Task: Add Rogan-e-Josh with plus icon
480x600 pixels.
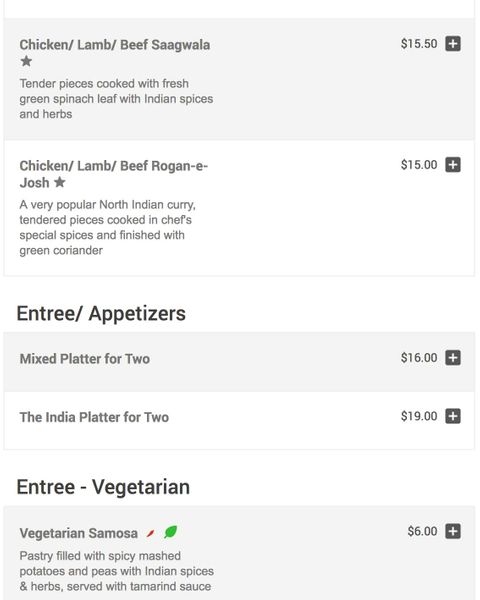Action: tap(452, 165)
